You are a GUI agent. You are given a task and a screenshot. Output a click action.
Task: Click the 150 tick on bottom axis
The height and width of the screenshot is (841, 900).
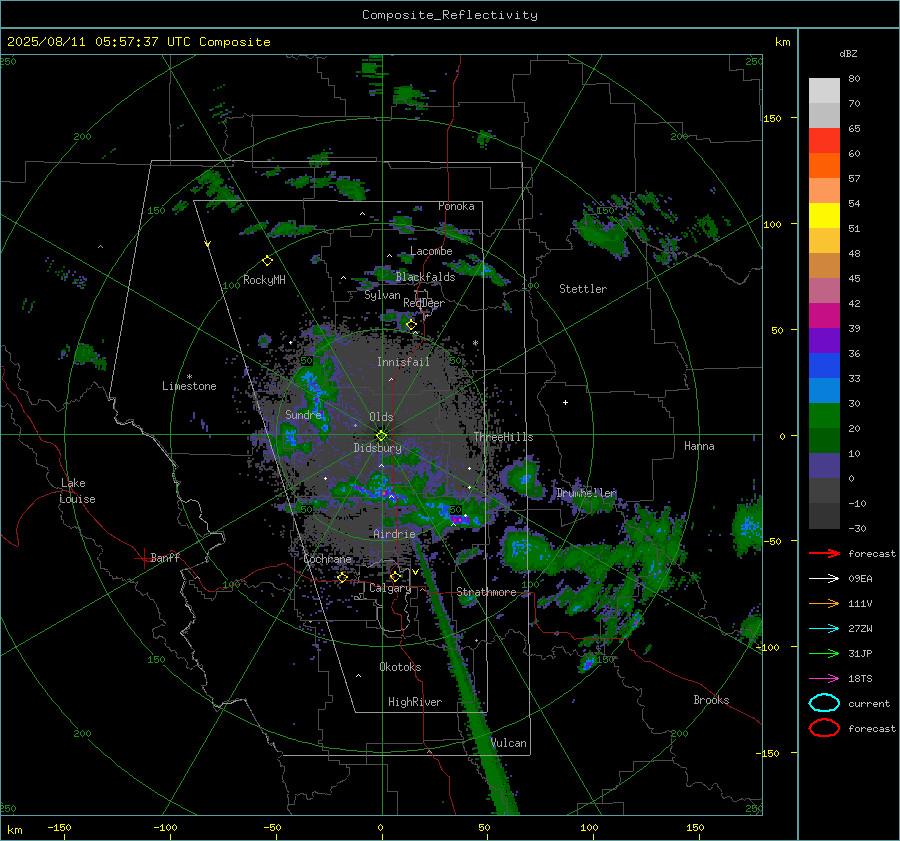click(695, 827)
